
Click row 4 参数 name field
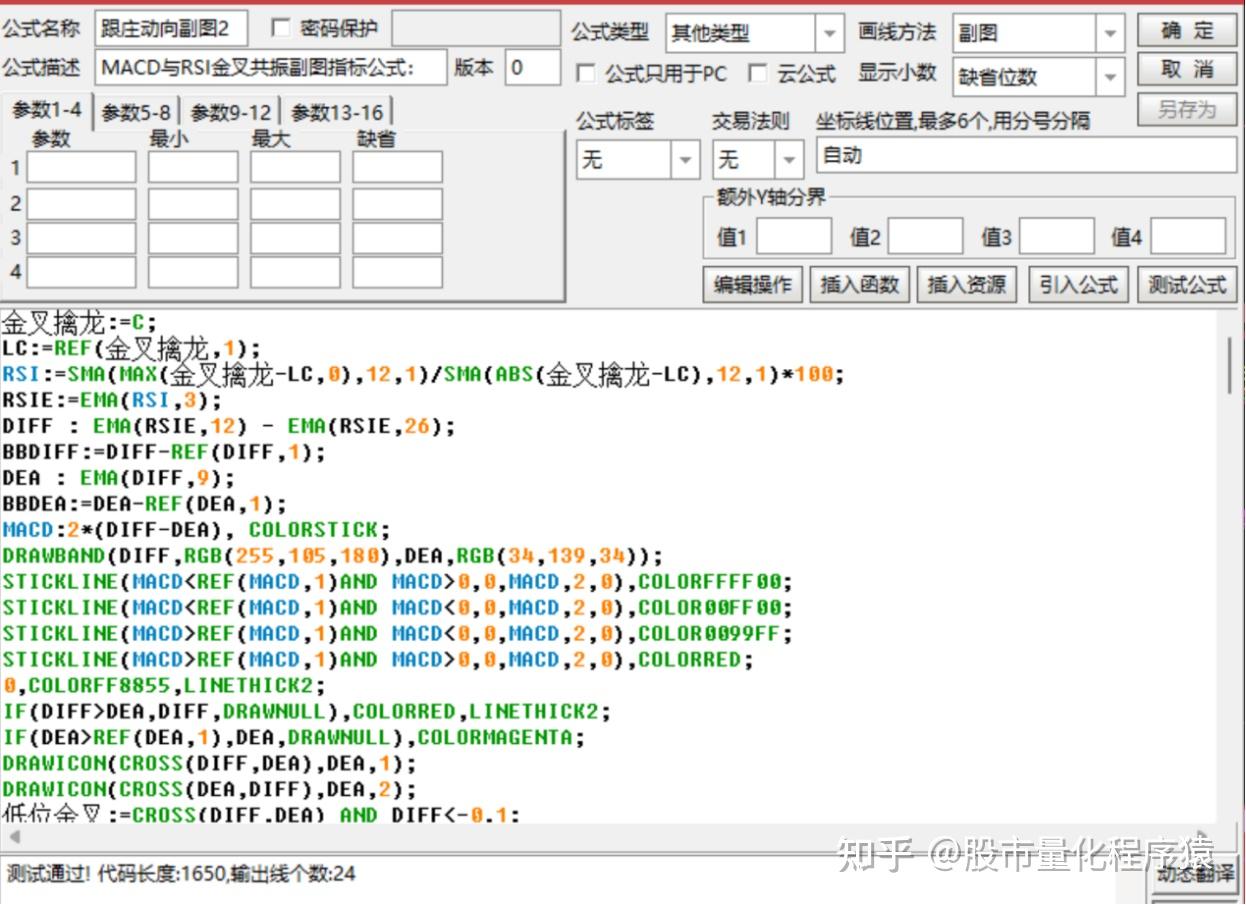coord(81,272)
